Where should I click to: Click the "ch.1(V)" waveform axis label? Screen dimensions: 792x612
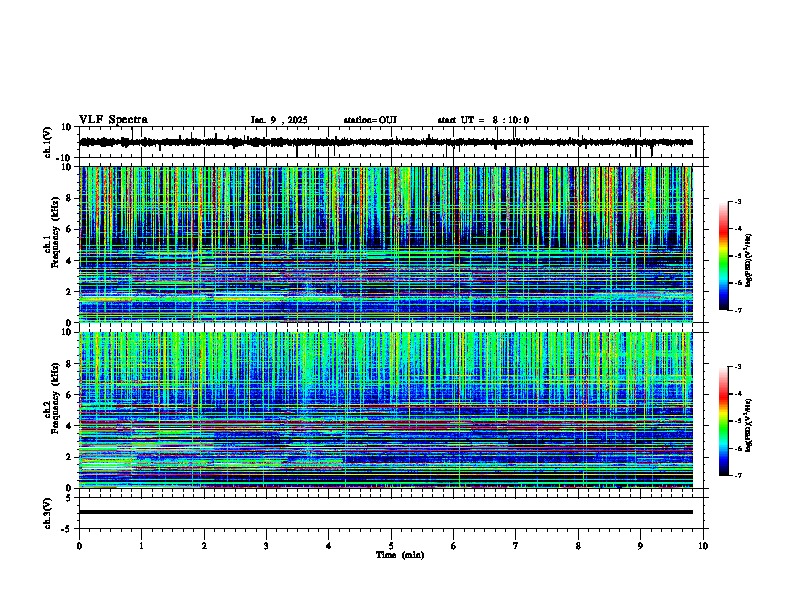(x=48, y=142)
